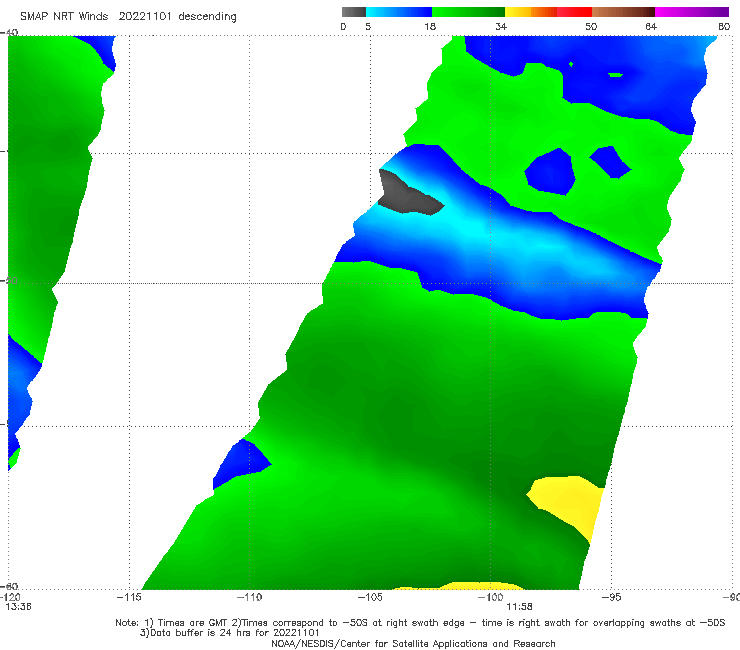740x650 pixels.
Task: Click the magenta-purple segment of the color bar
Action: (691, 12)
